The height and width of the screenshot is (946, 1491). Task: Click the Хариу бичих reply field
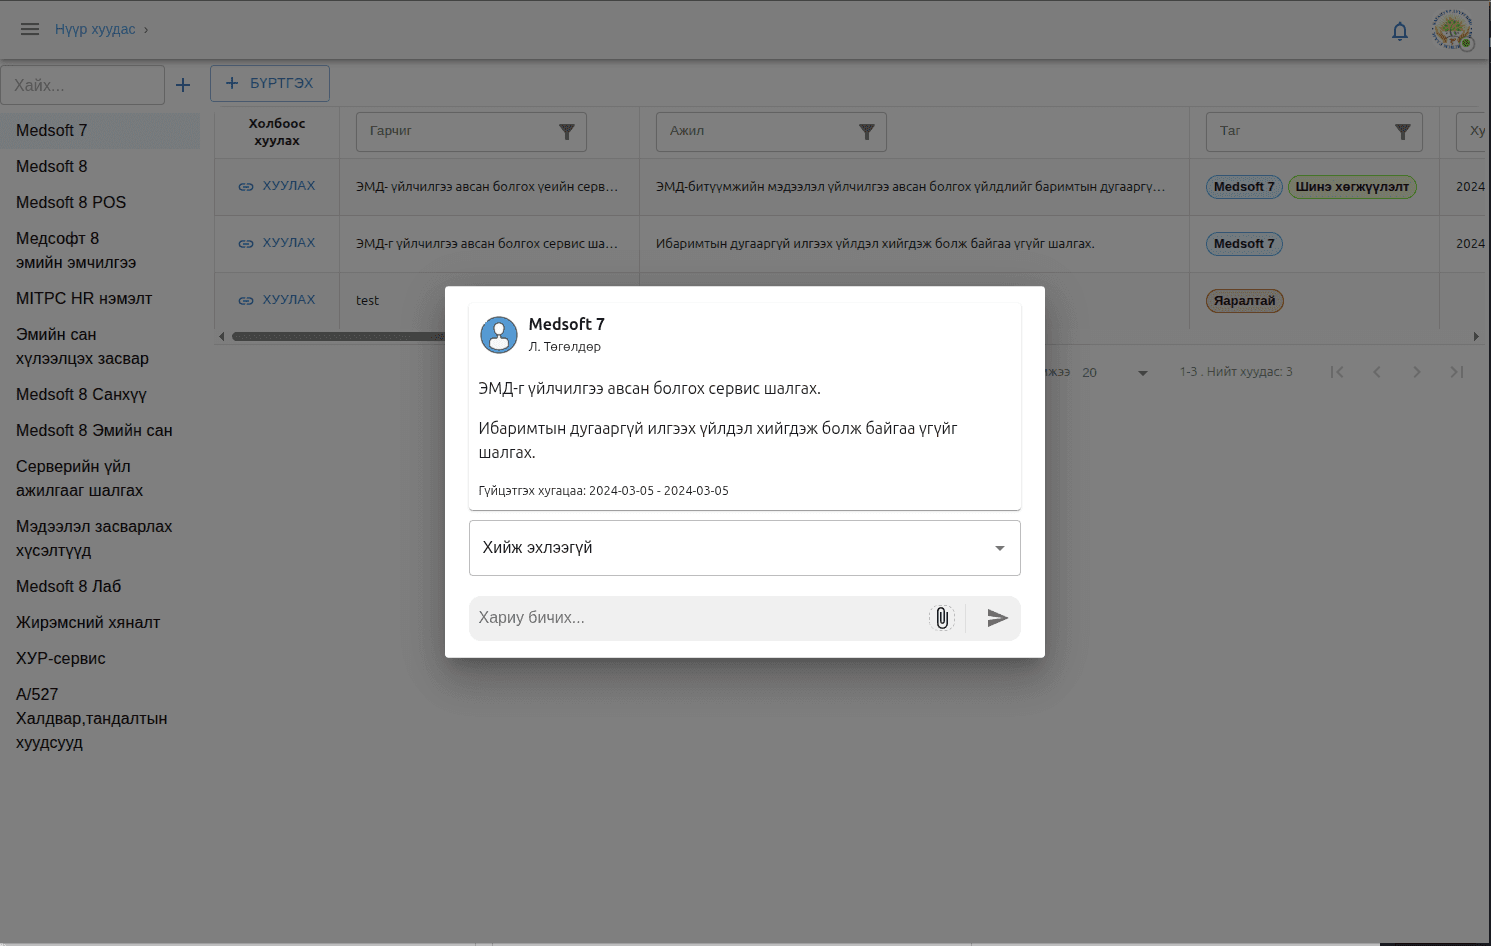[x=695, y=618]
